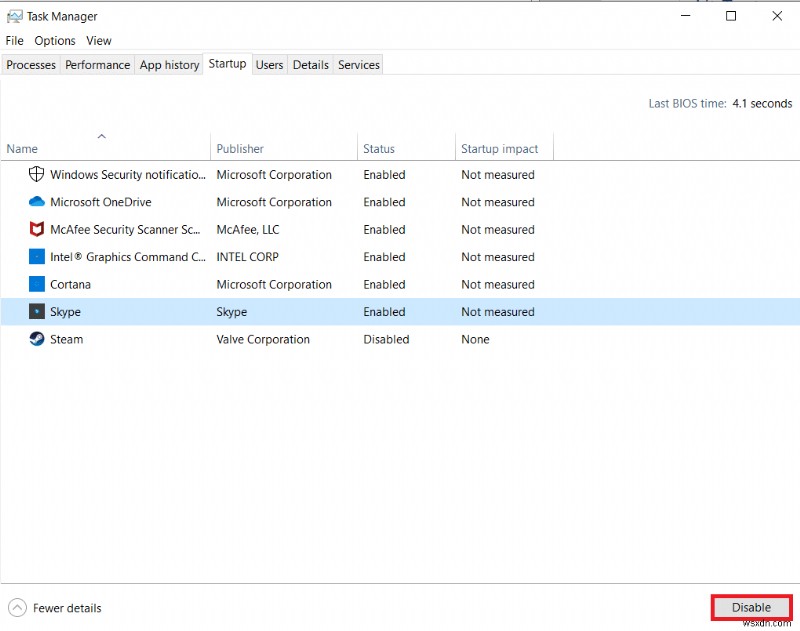This screenshot has height=631, width=800.
Task: Switch to the Processes tab
Action: pos(30,64)
